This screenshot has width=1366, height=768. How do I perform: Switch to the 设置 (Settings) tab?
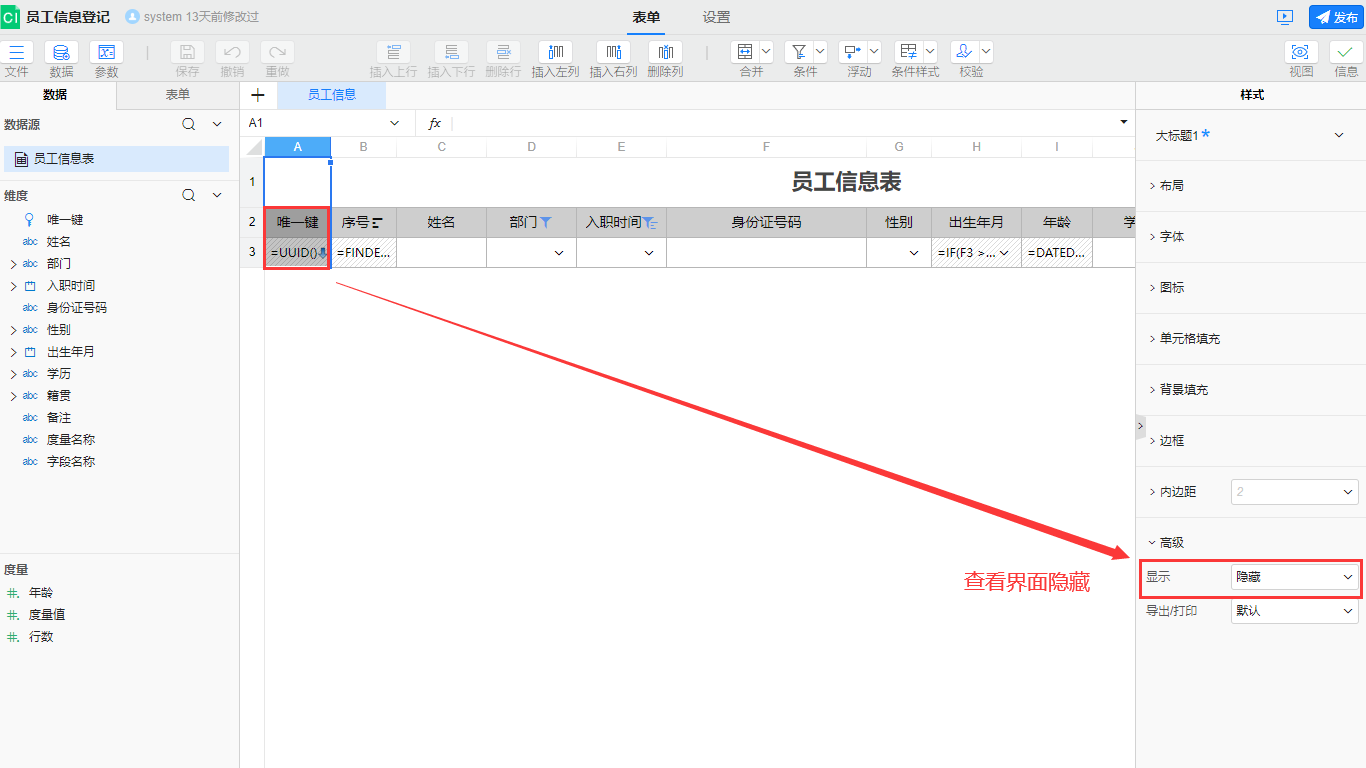click(716, 17)
